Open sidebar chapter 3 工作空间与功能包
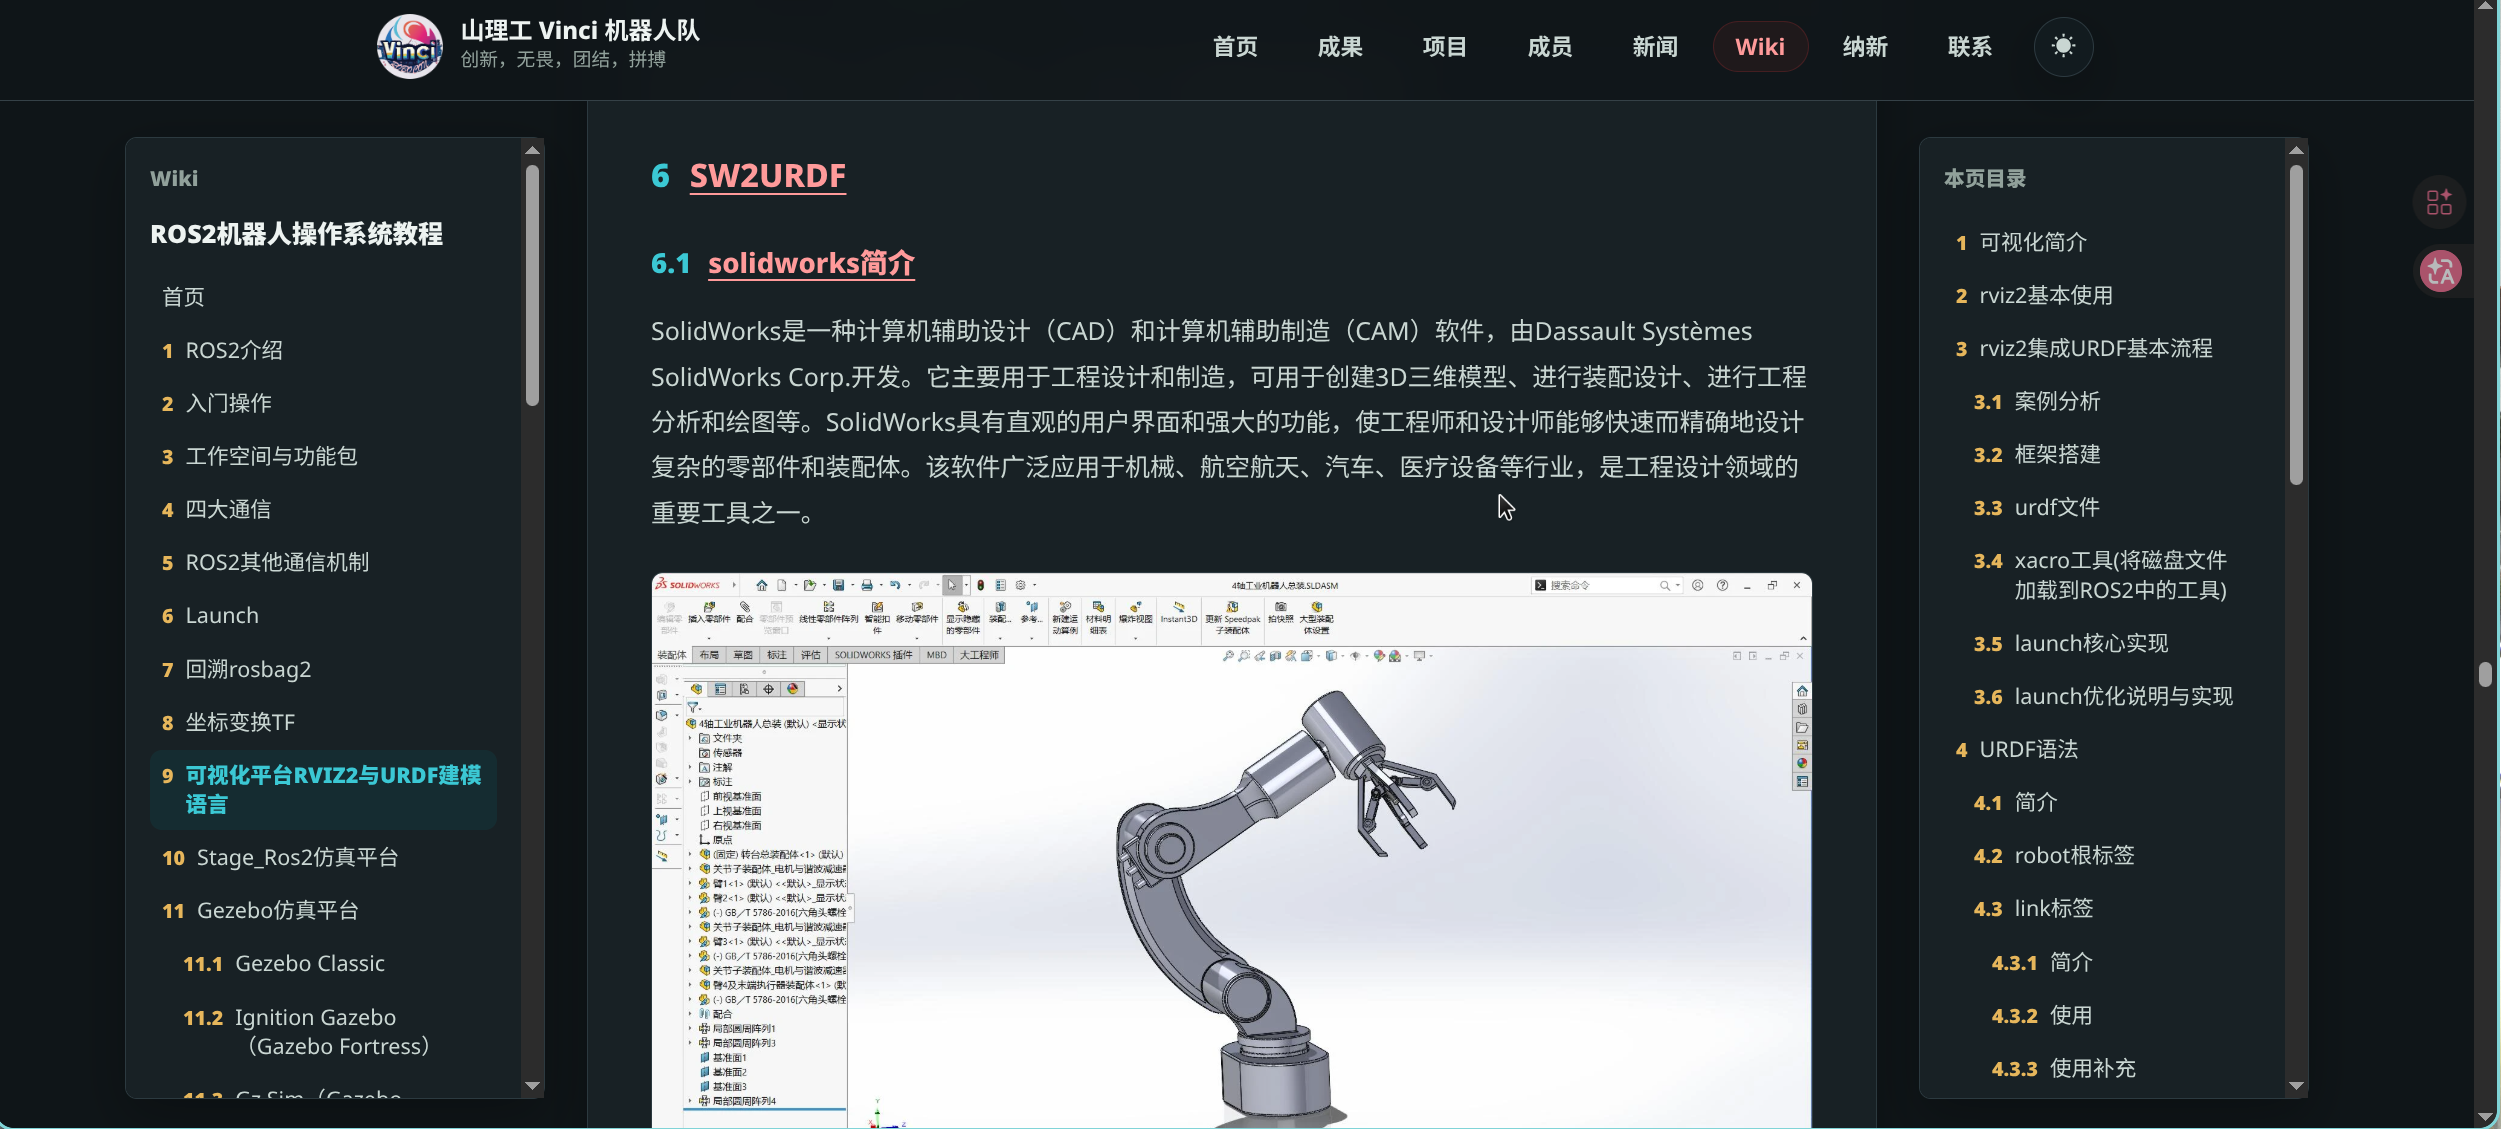The width and height of the screenshot is (2501, 1129). (x=323, y=456)
